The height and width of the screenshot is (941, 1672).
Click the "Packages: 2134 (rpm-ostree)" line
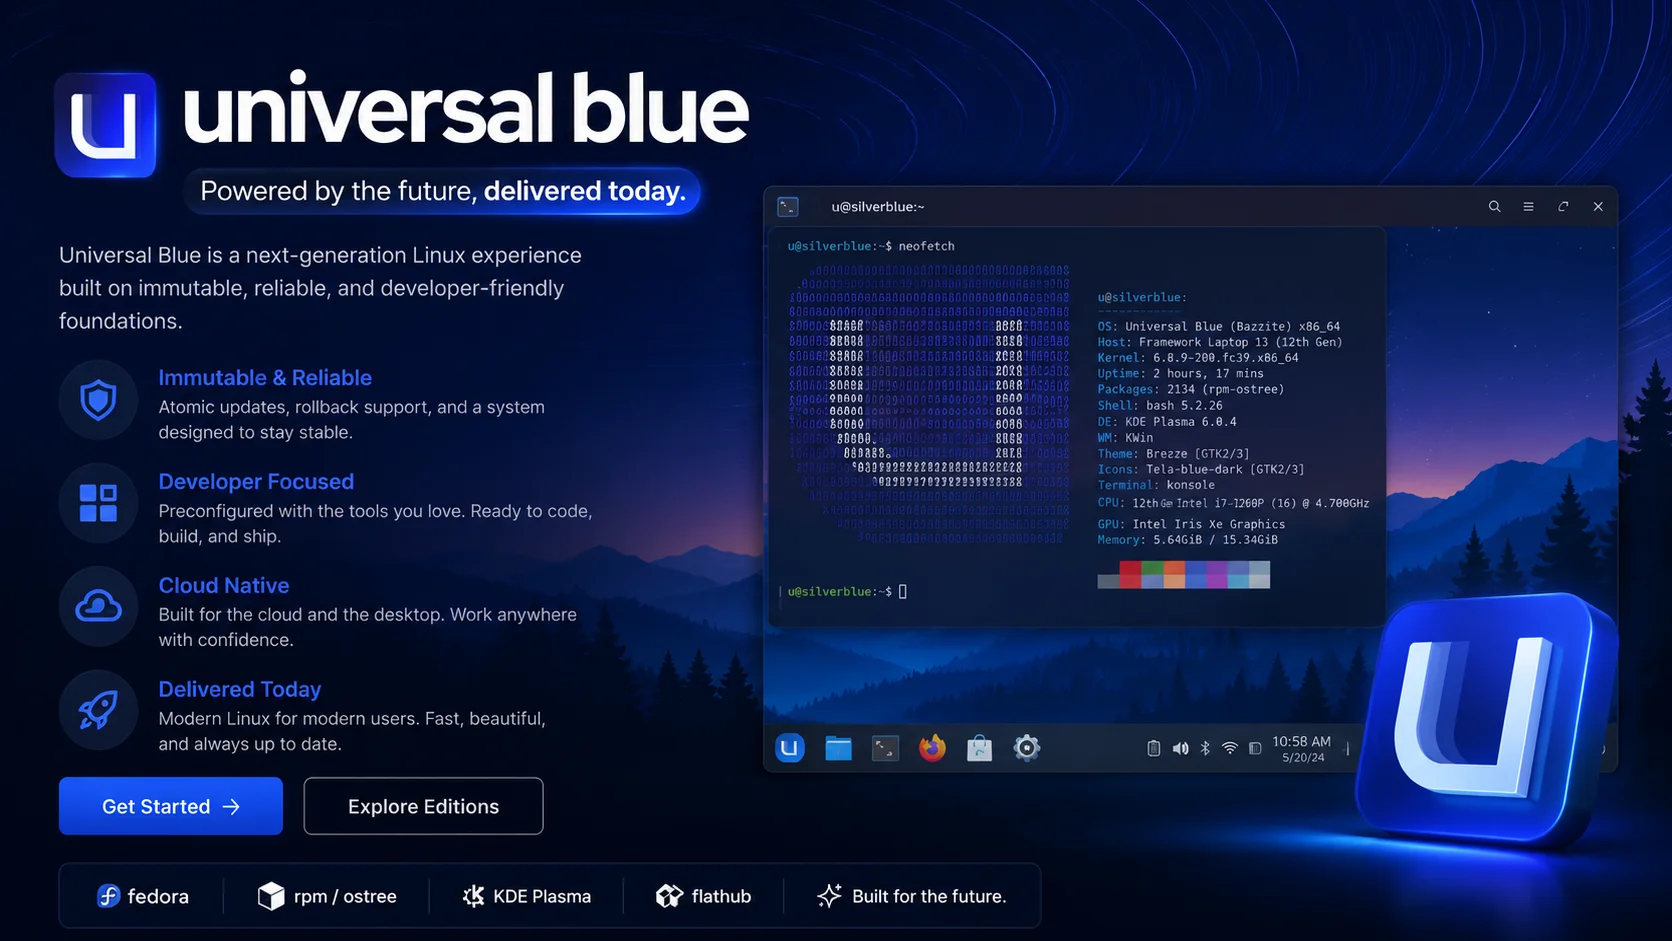(1190, 390)
